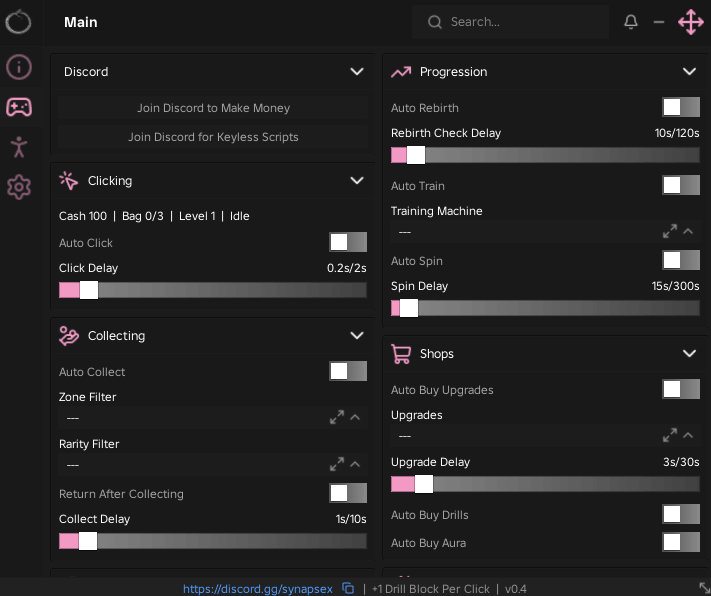This screenshot has height=596, width=711.
Task: Click the Progression trend arrow icon
Action: [x=401, y=72]
